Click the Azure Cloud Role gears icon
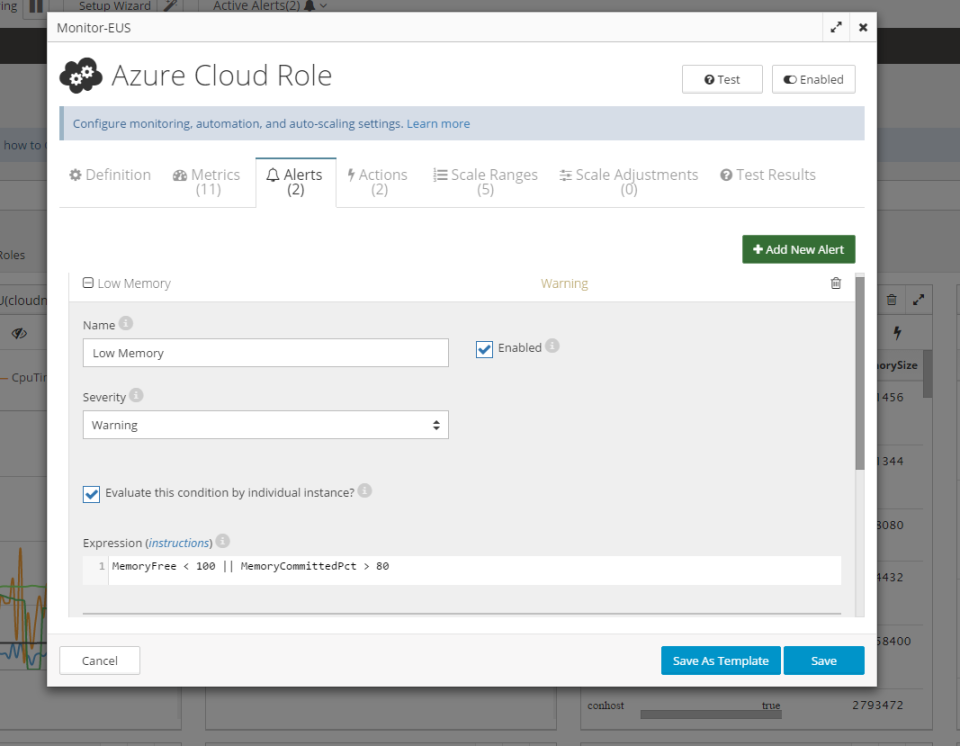The width and height of the screenshot is (960, 746). click(81, 76)
